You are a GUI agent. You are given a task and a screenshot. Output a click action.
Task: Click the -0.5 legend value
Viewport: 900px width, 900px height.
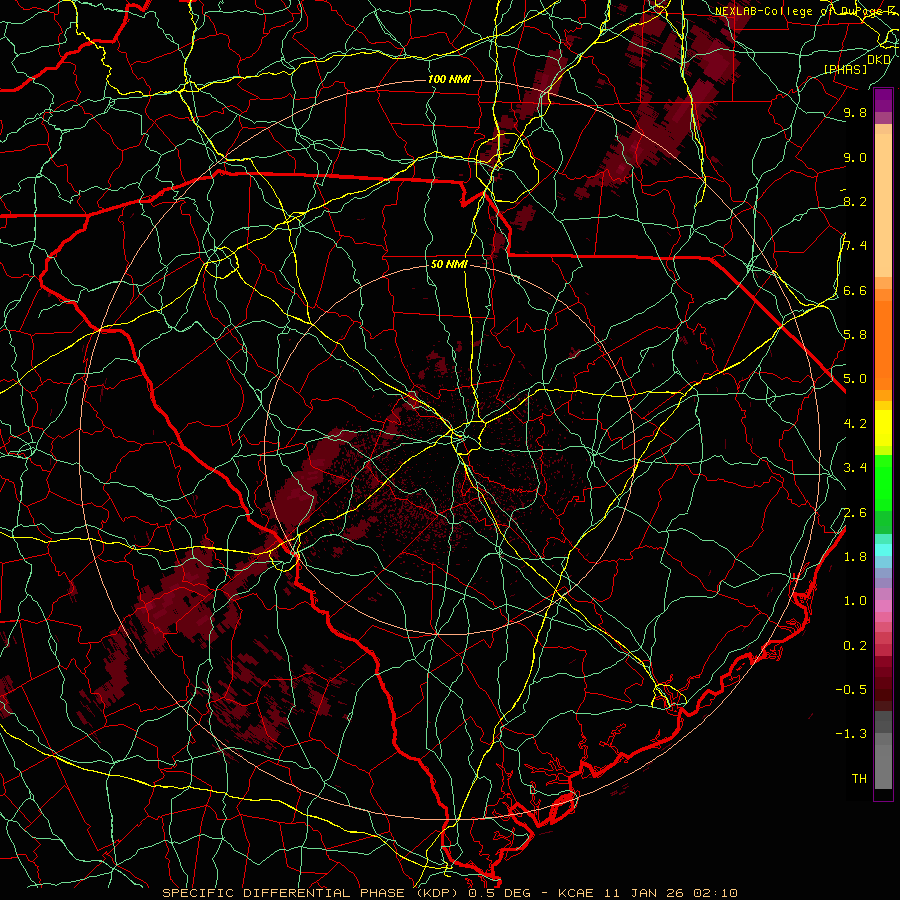pyautogui.click(x=851, y=689)
